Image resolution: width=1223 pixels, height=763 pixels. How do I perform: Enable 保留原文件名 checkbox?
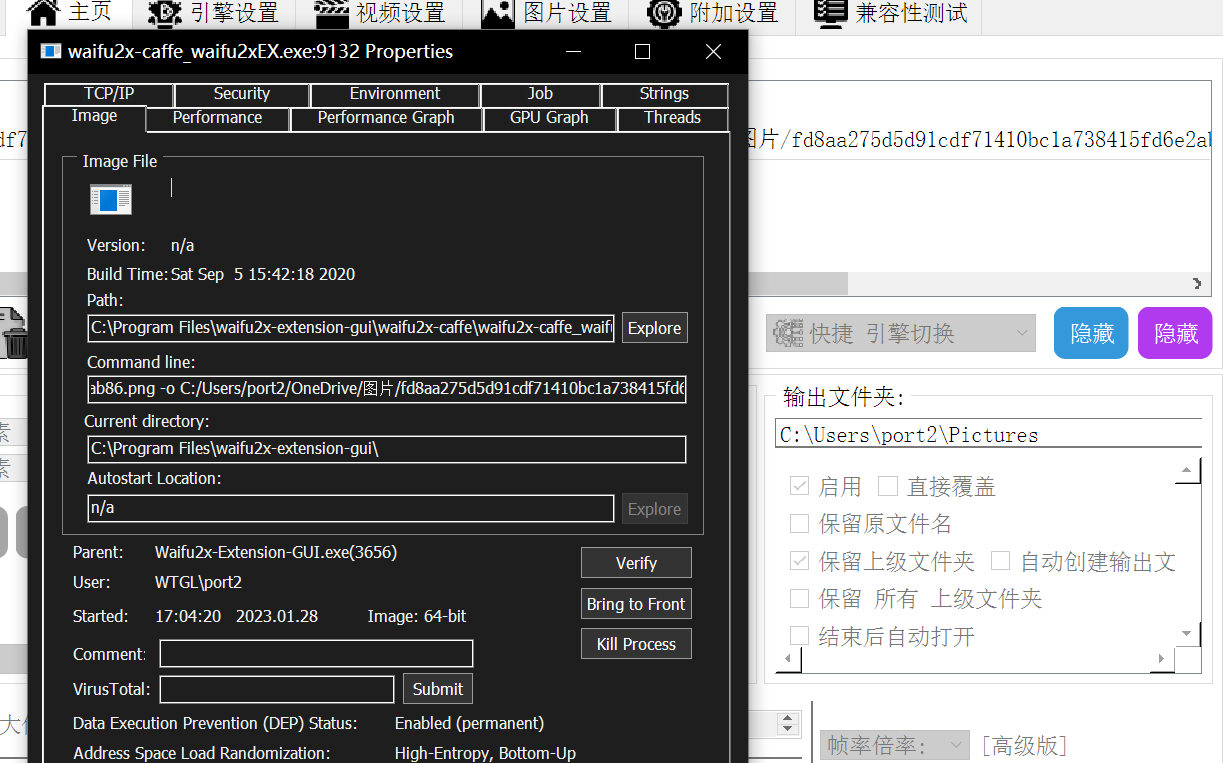point(799,524)
